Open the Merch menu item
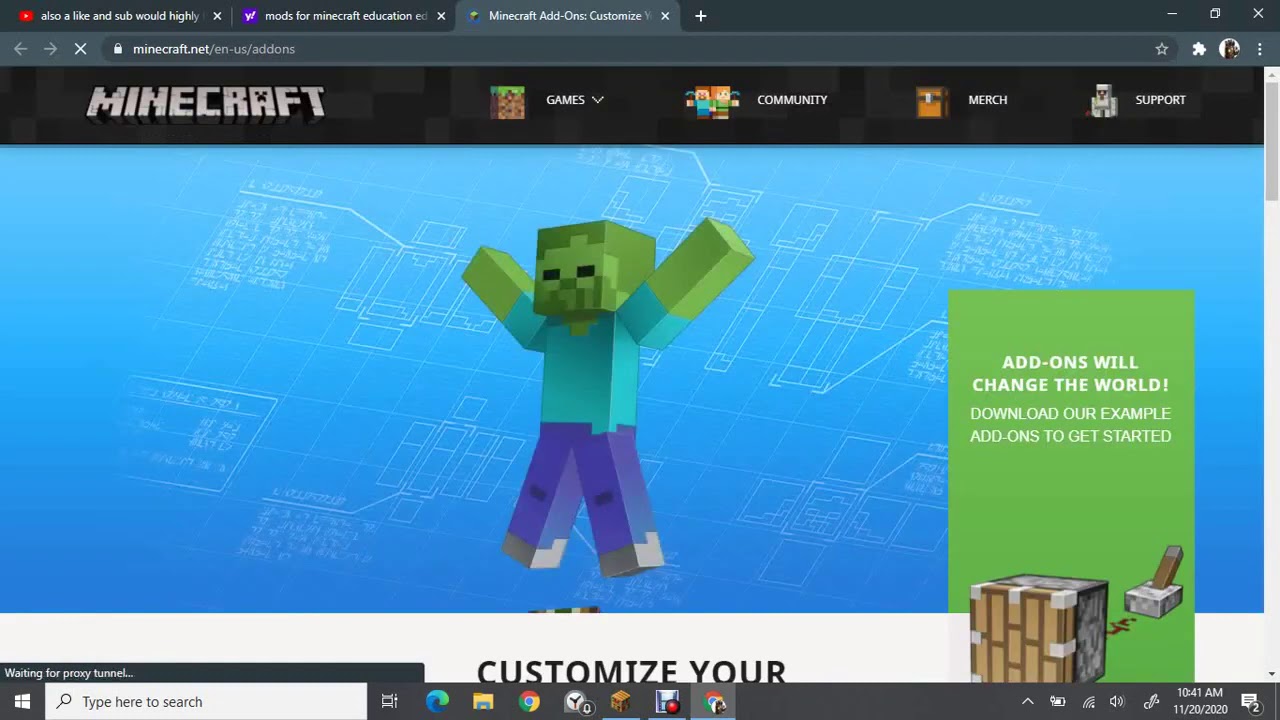This screenshot has height=720, width=1280. (x=988, y=100)
